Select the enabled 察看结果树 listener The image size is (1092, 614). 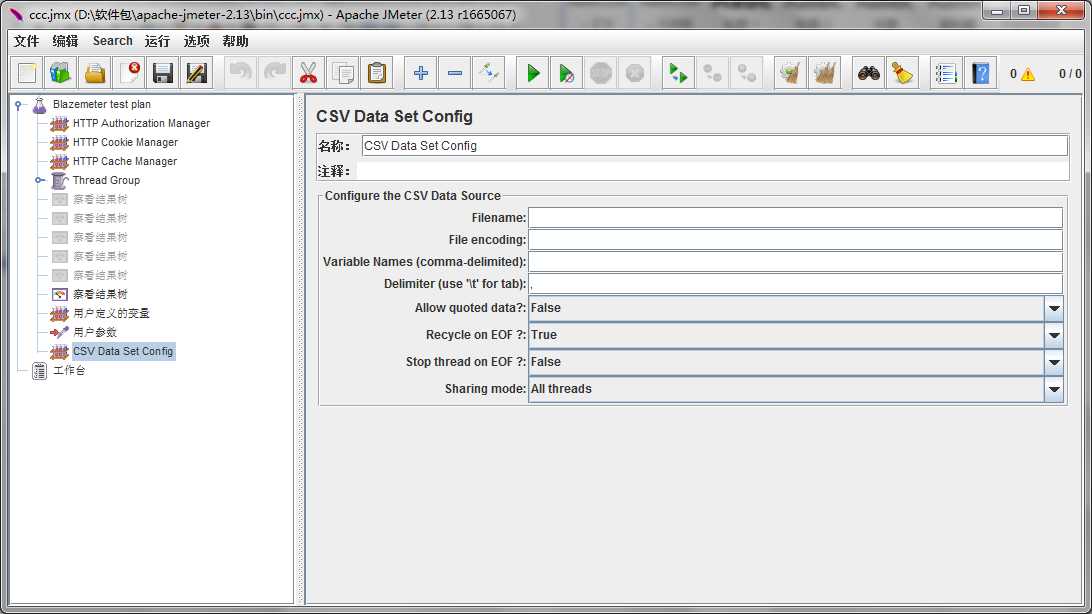point(100,294)
